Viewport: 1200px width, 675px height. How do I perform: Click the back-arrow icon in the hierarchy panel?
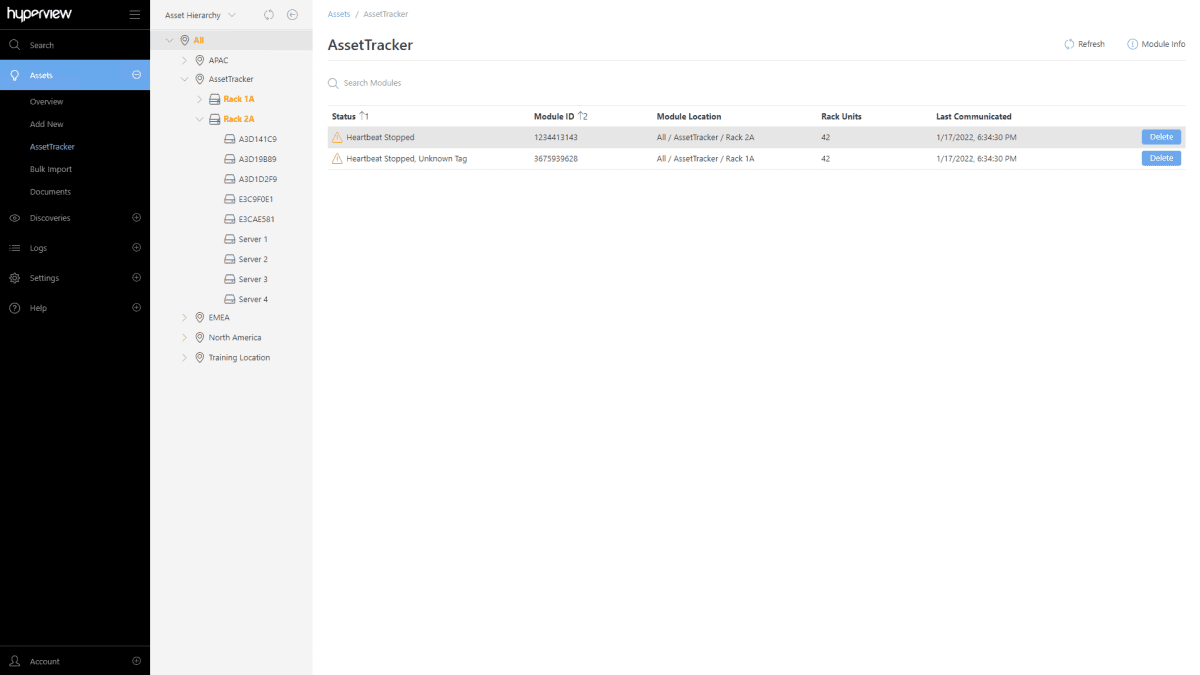(x=292, y=14)
